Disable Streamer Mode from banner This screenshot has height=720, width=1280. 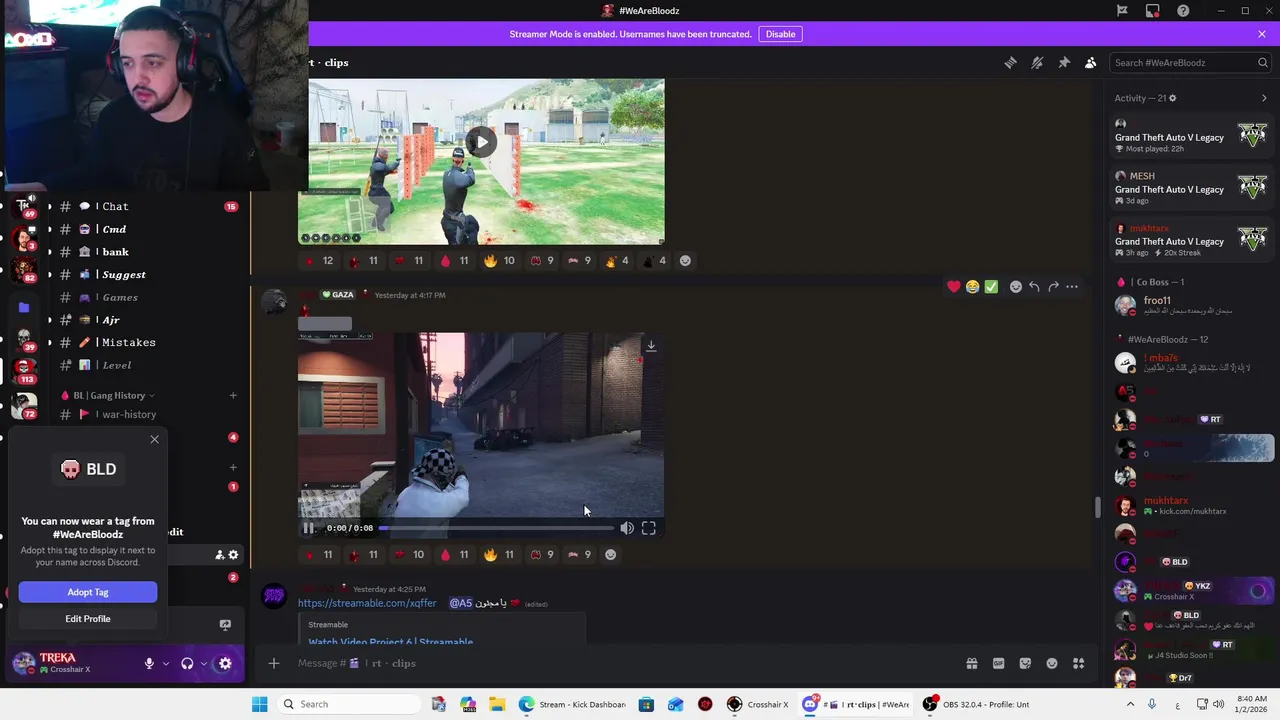pyautogui.click(x=780, y=34)
